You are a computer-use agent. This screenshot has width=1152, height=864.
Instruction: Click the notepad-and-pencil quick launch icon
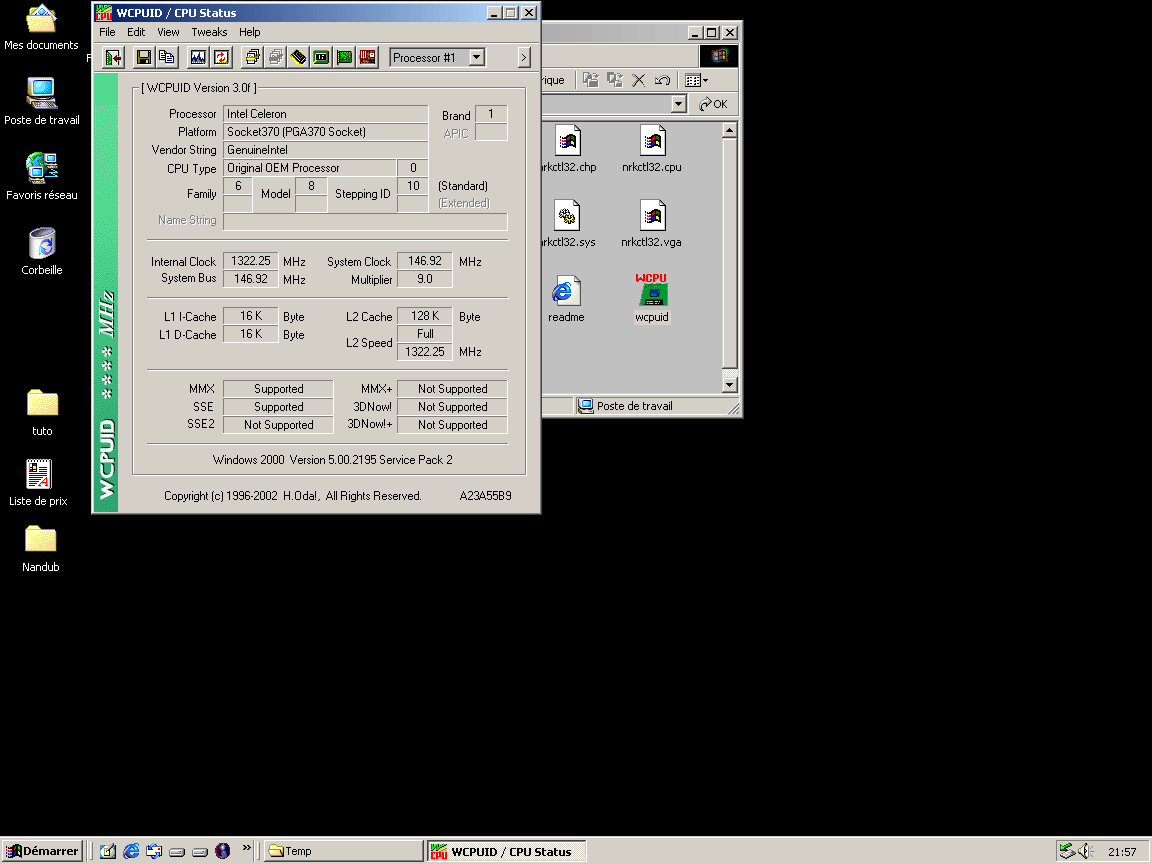(107, 851)
